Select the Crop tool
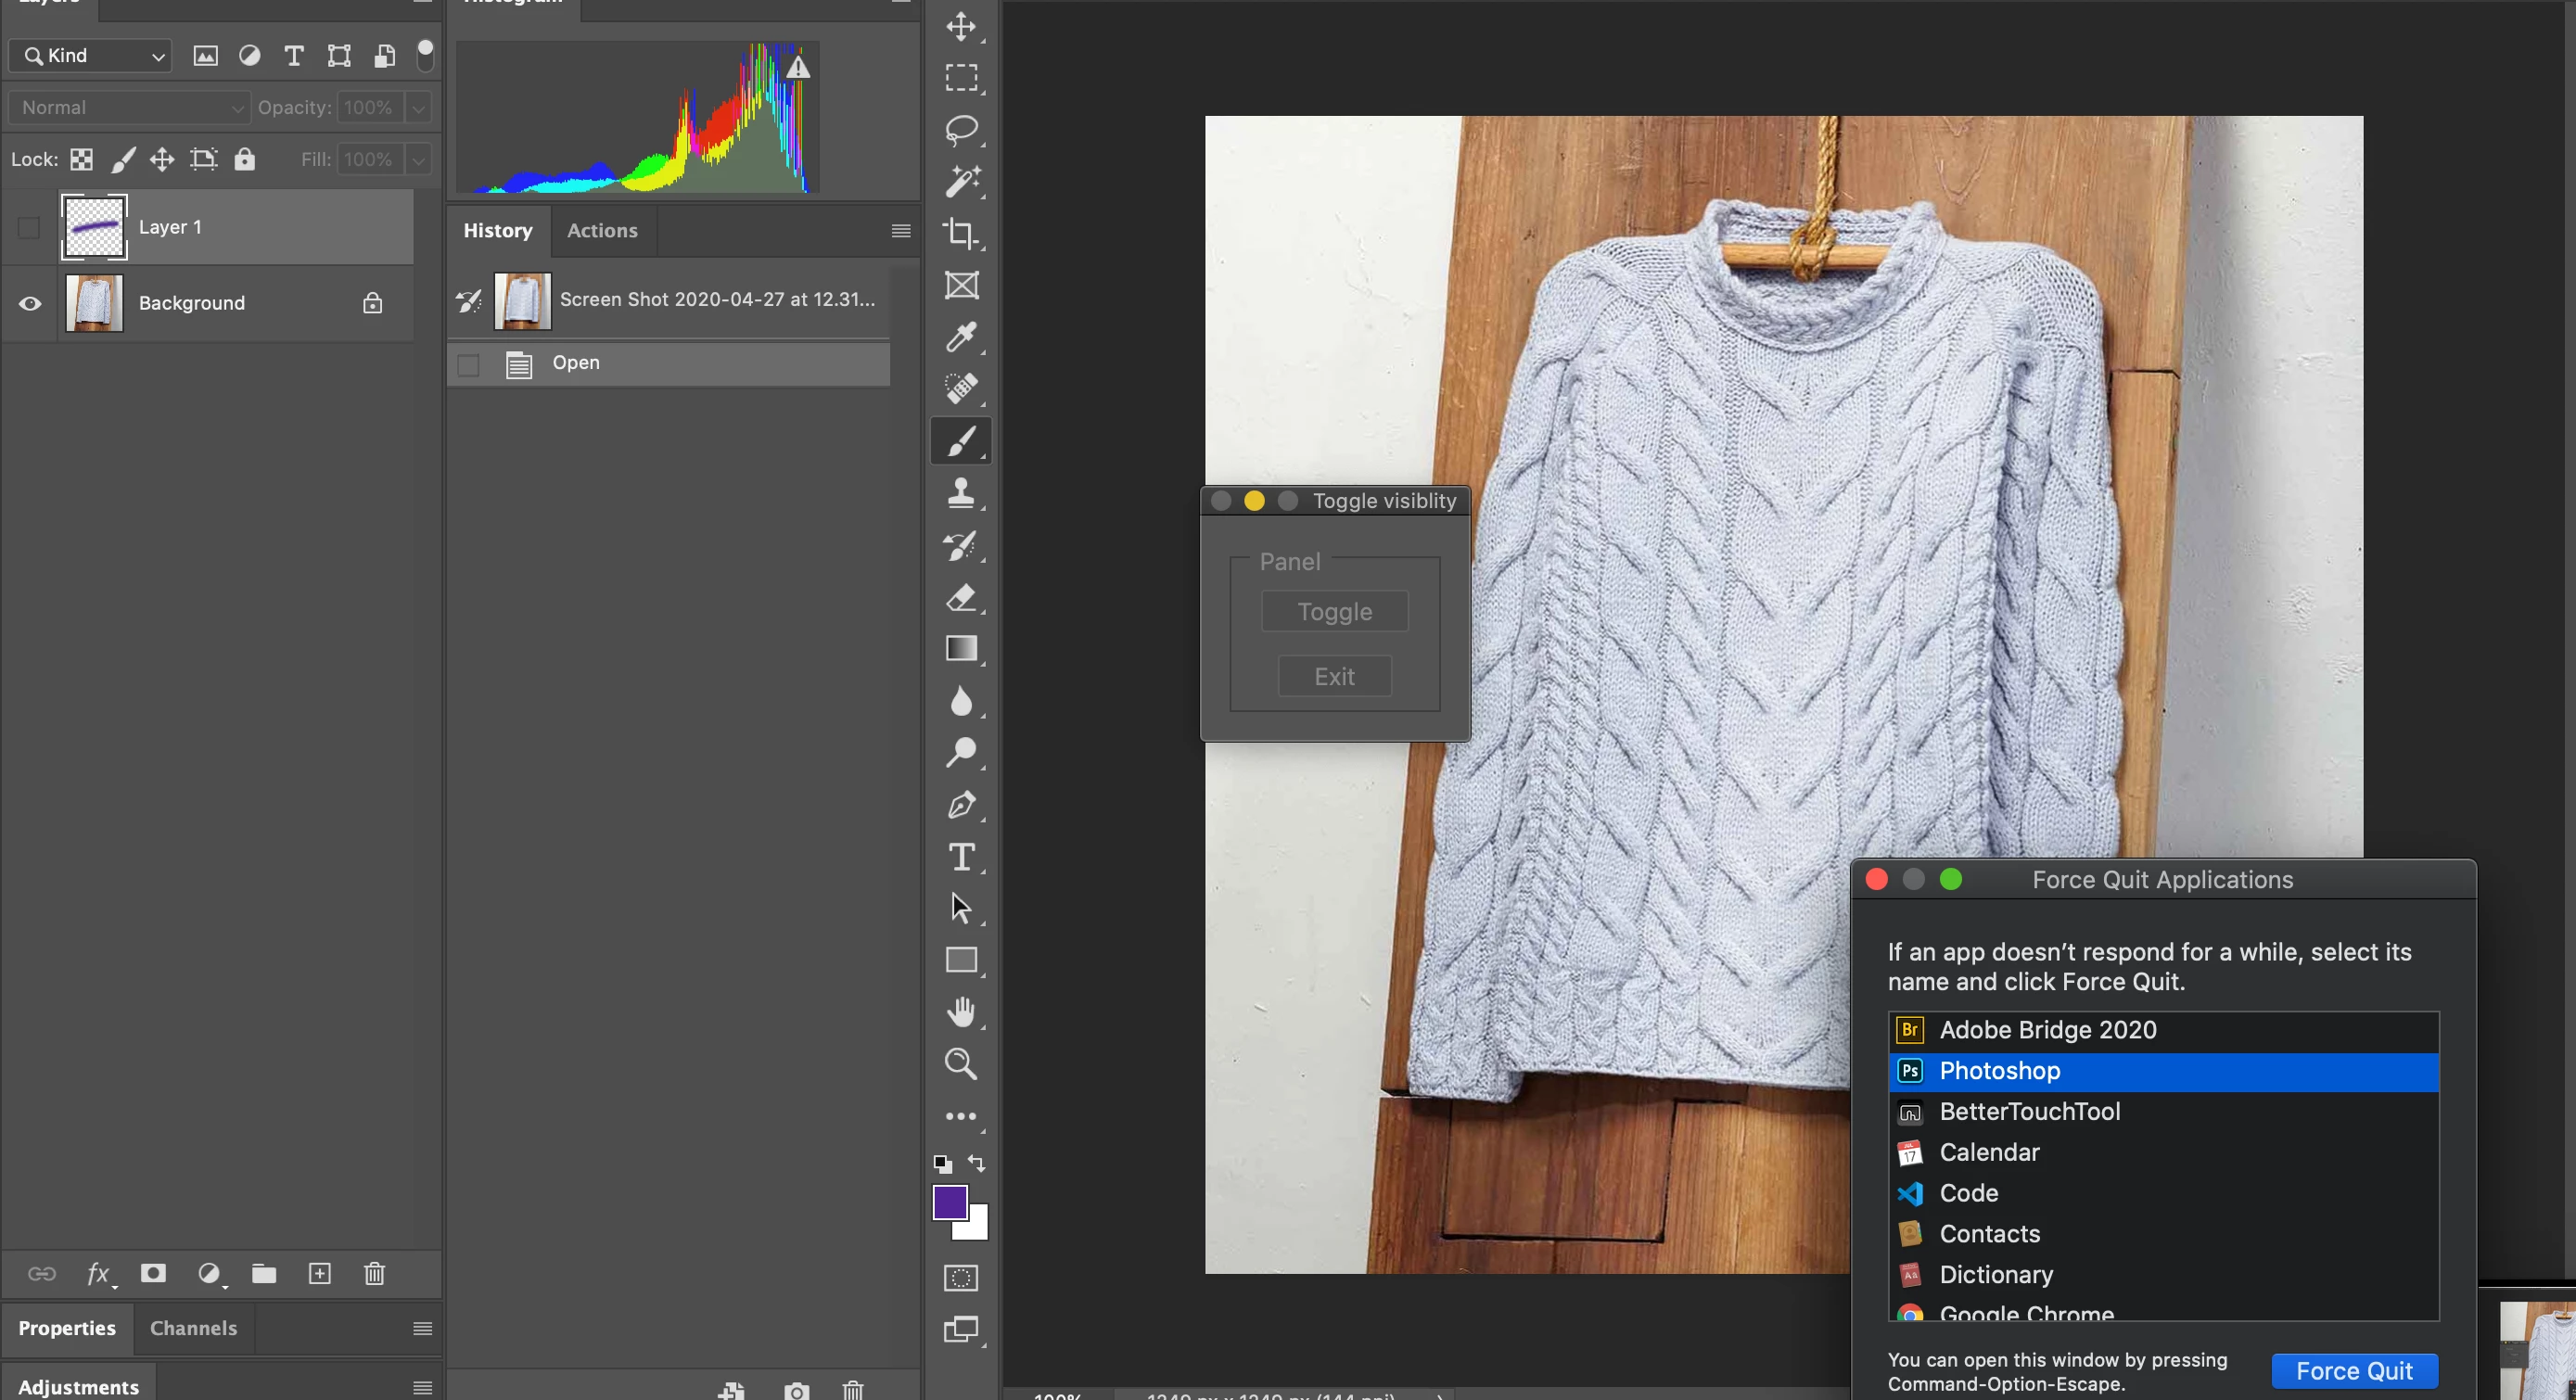Image resolution: width=2576 pixels, height=1400 pixels. (961, 233)
